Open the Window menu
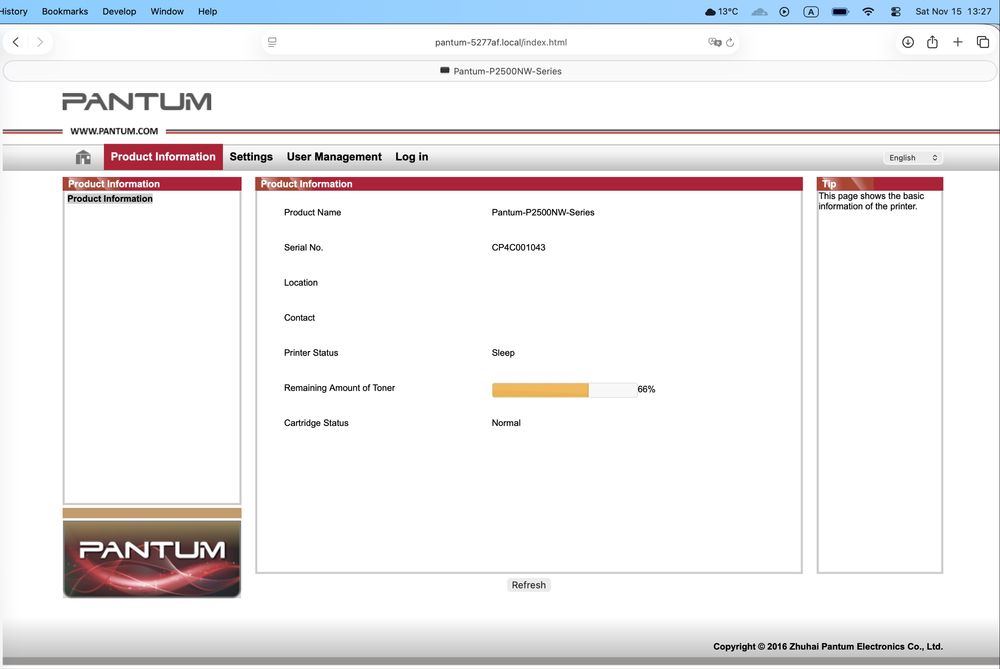 (167, 11)
